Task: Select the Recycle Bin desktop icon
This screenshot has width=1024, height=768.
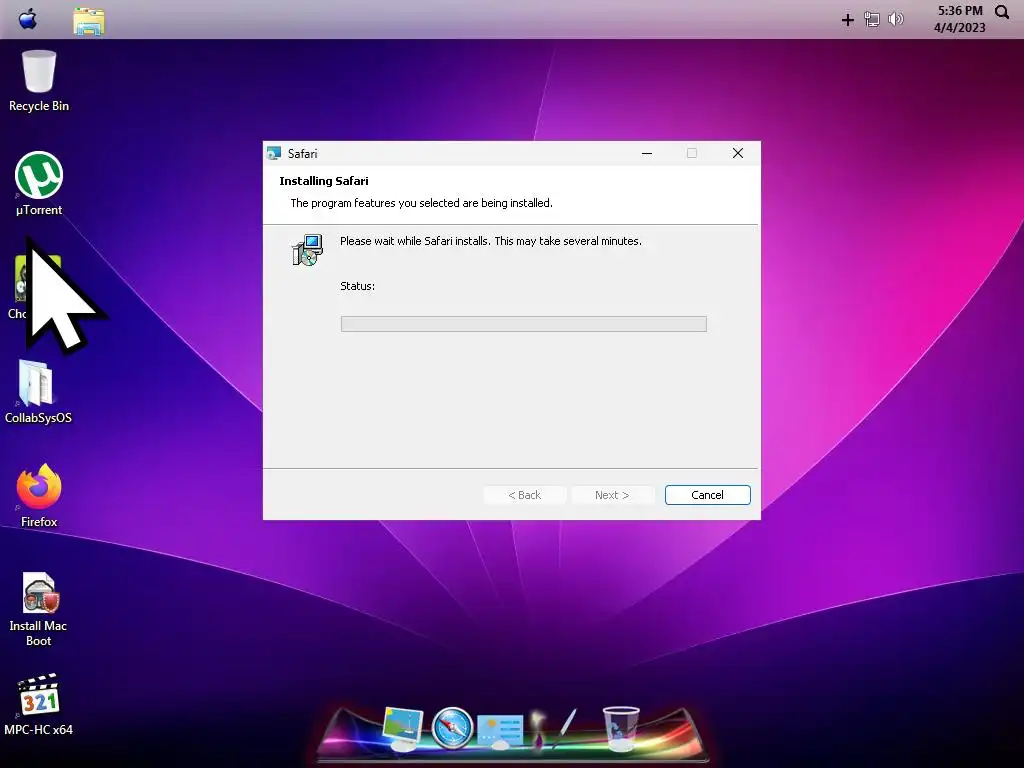Action: tap(39, 81)
